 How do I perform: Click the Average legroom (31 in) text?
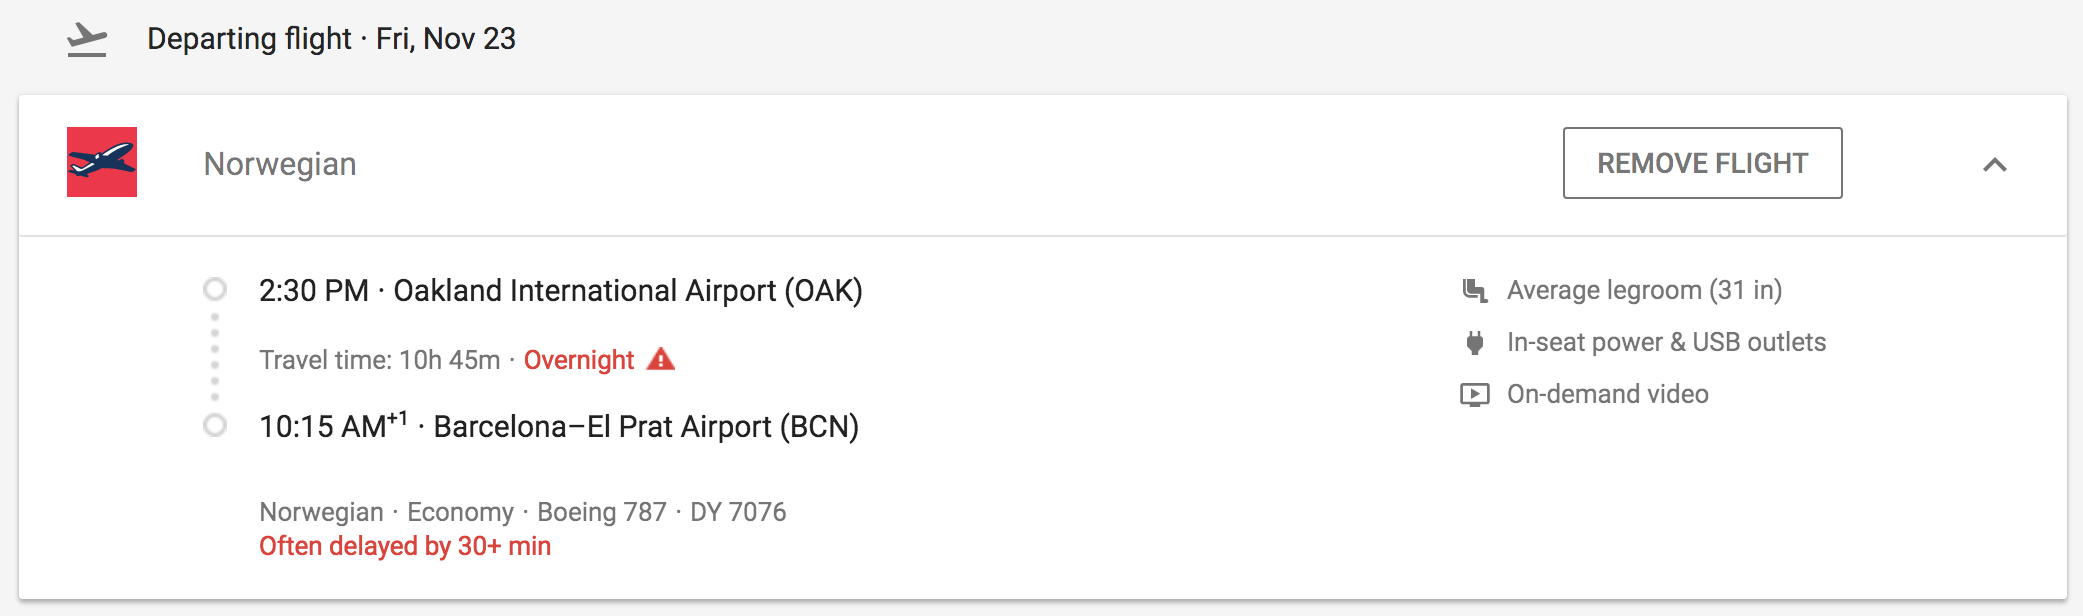(x=1644, y=291)
